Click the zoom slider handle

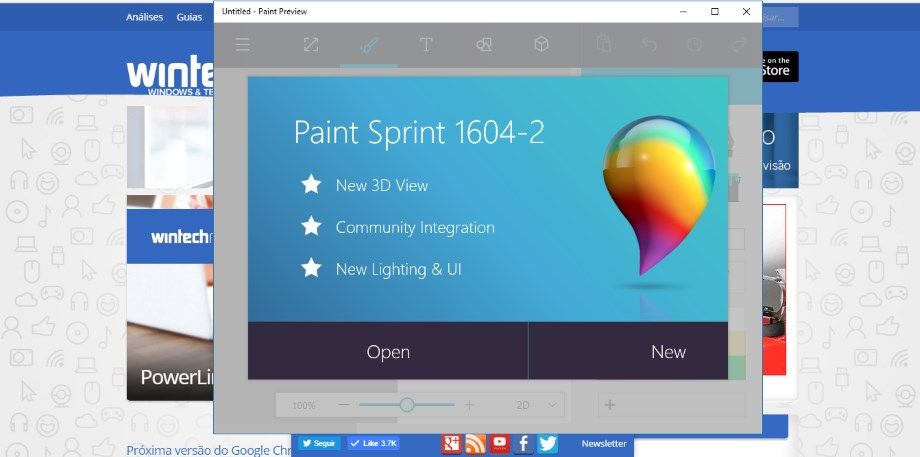pos(407,405)
